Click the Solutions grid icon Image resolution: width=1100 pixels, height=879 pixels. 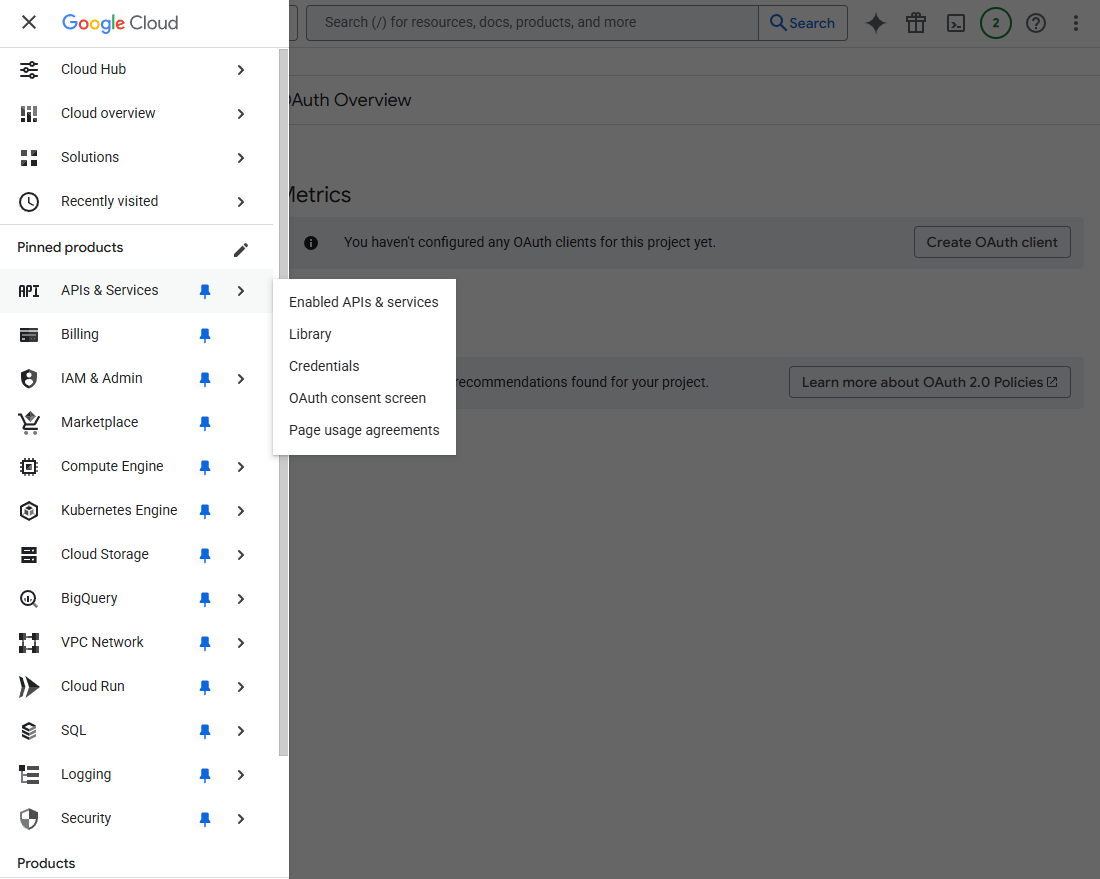(x=29, y=158)
